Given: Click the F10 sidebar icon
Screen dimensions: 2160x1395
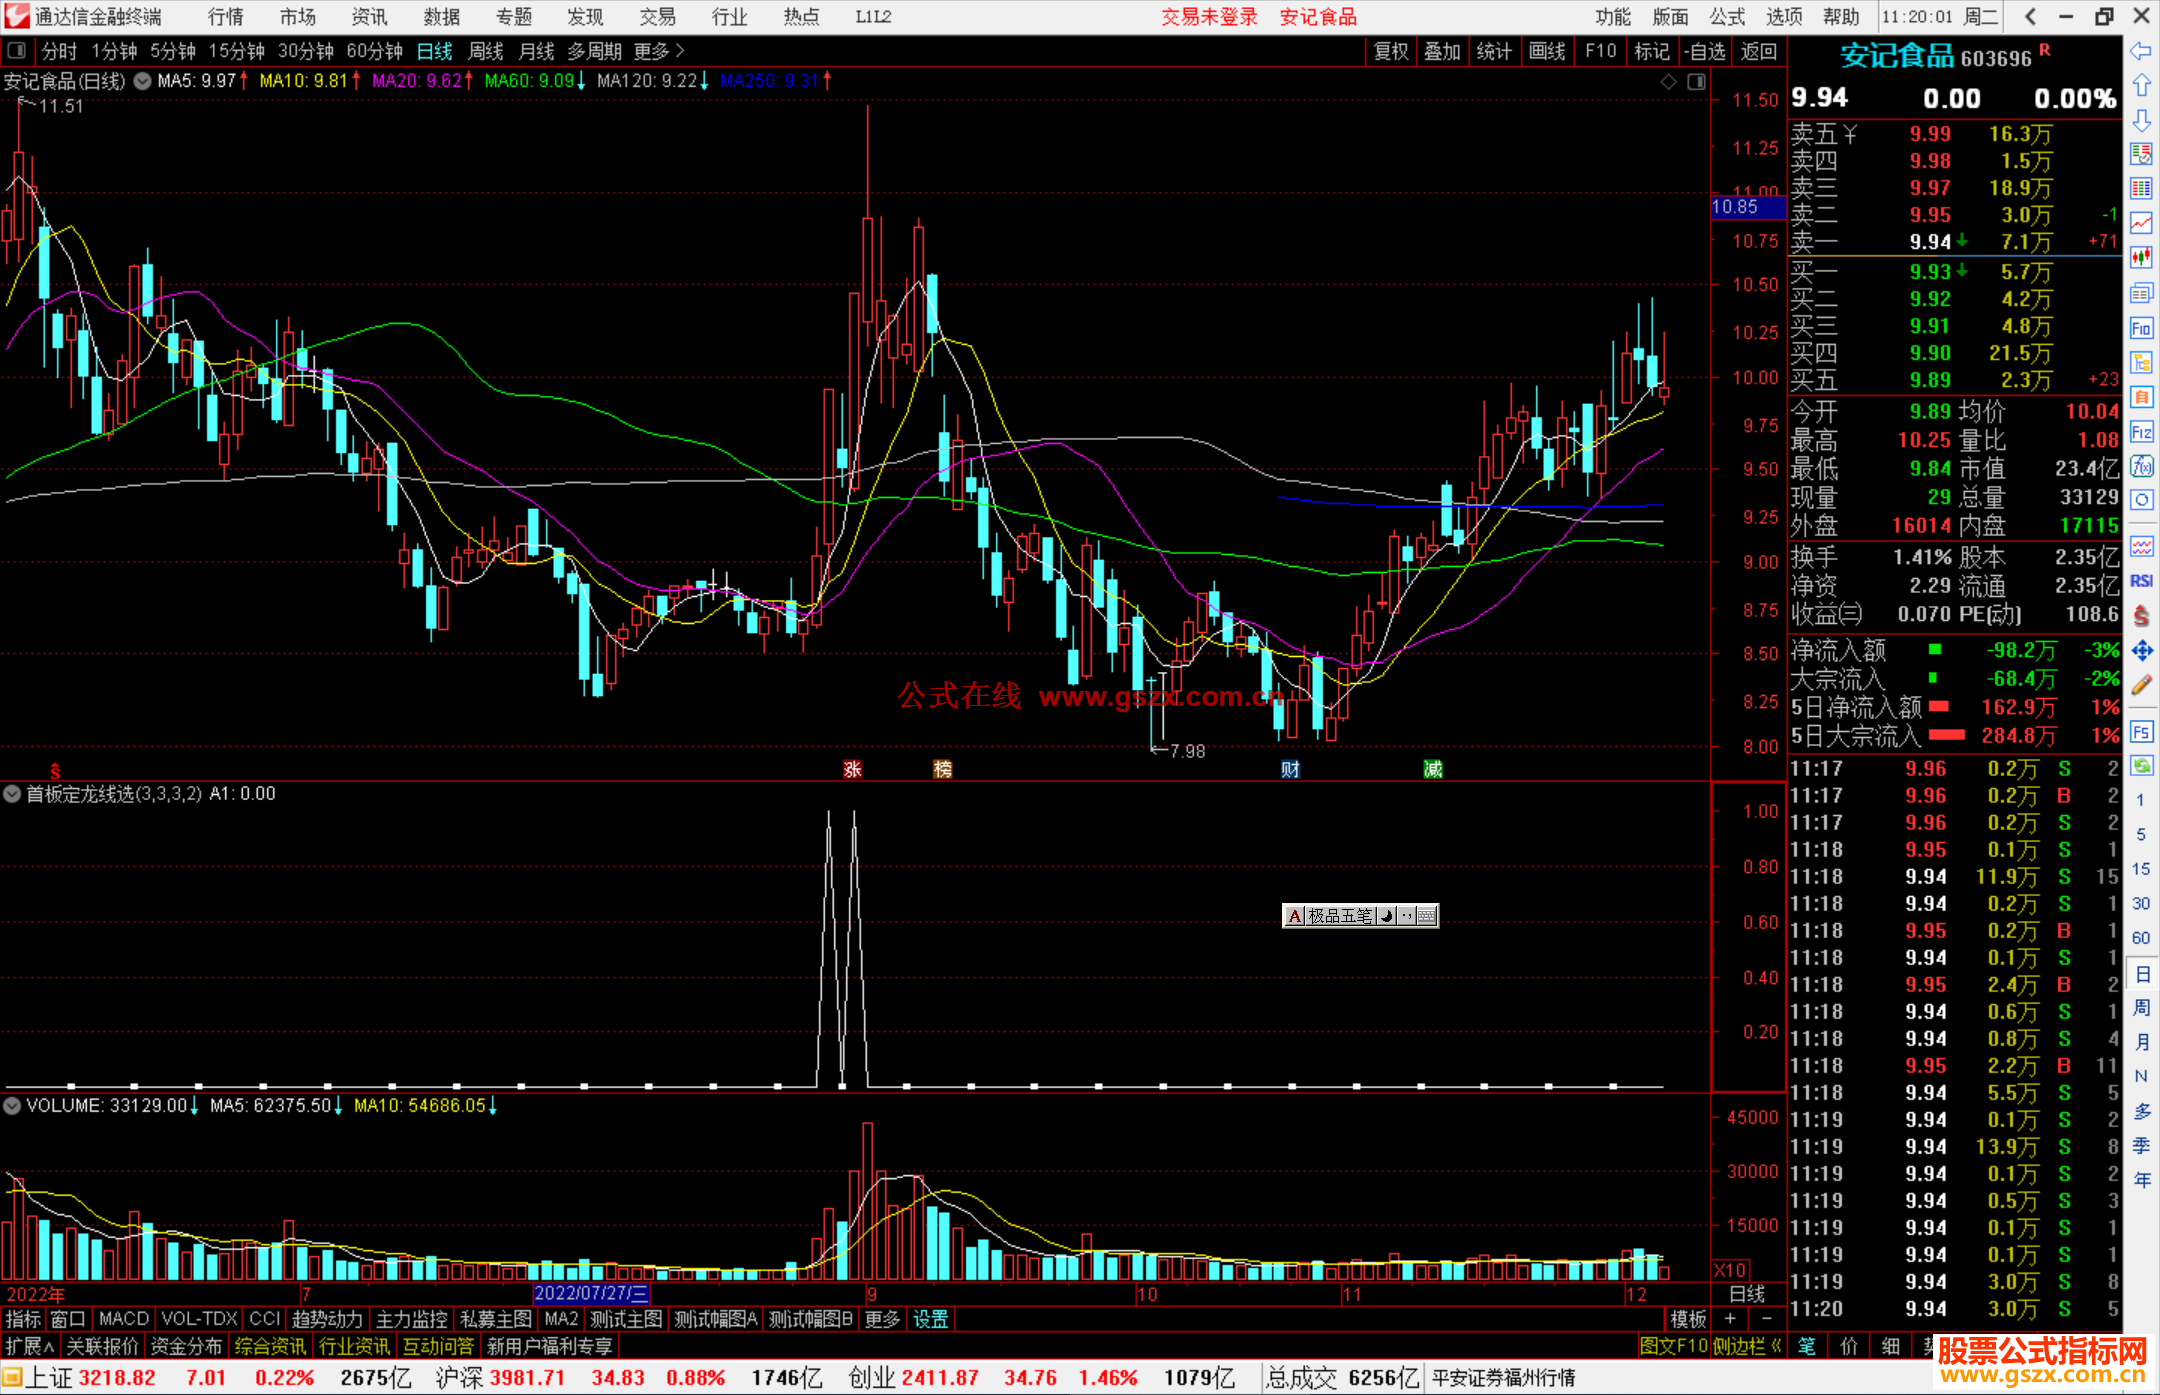Looking at the screenshot, I should [x=2141, y=328].
